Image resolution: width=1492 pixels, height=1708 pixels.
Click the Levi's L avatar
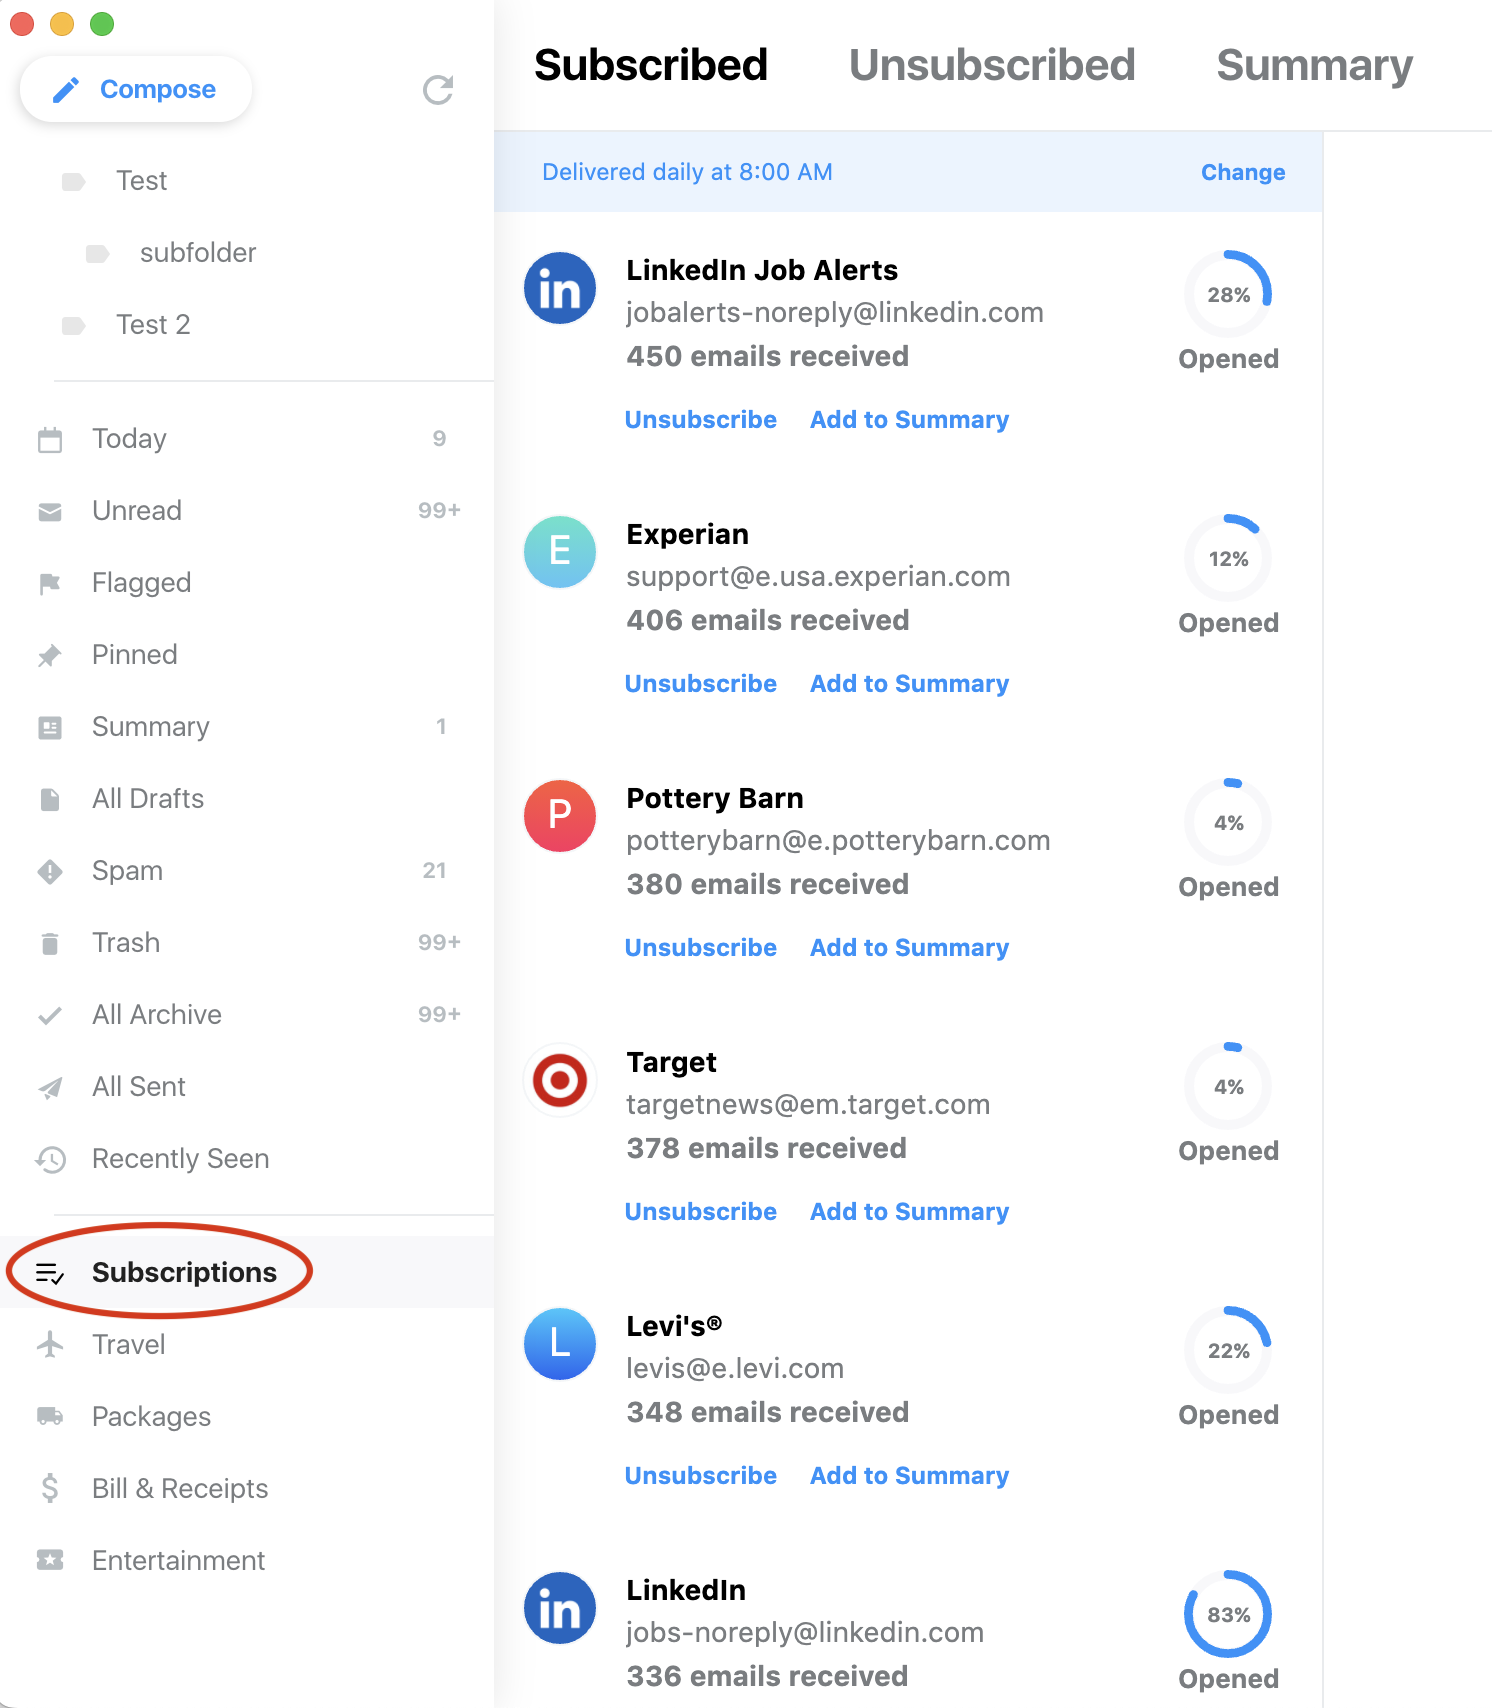tap(560, 1344)
